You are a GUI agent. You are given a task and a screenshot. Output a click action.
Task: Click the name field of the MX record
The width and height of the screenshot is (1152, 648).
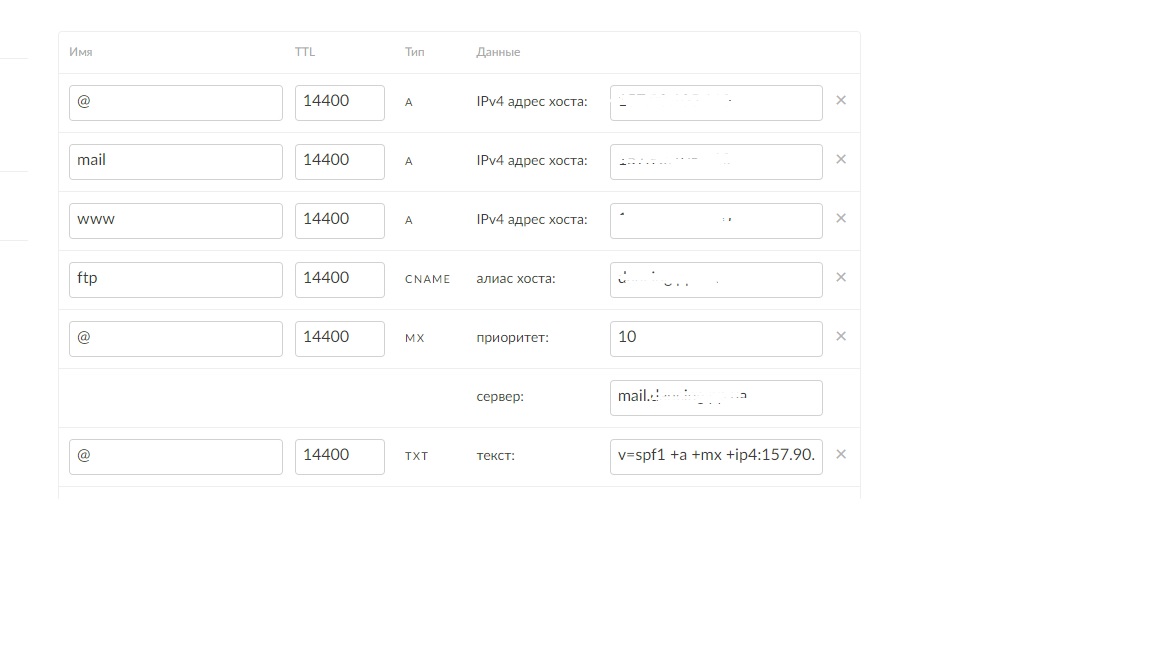(175, 338)
